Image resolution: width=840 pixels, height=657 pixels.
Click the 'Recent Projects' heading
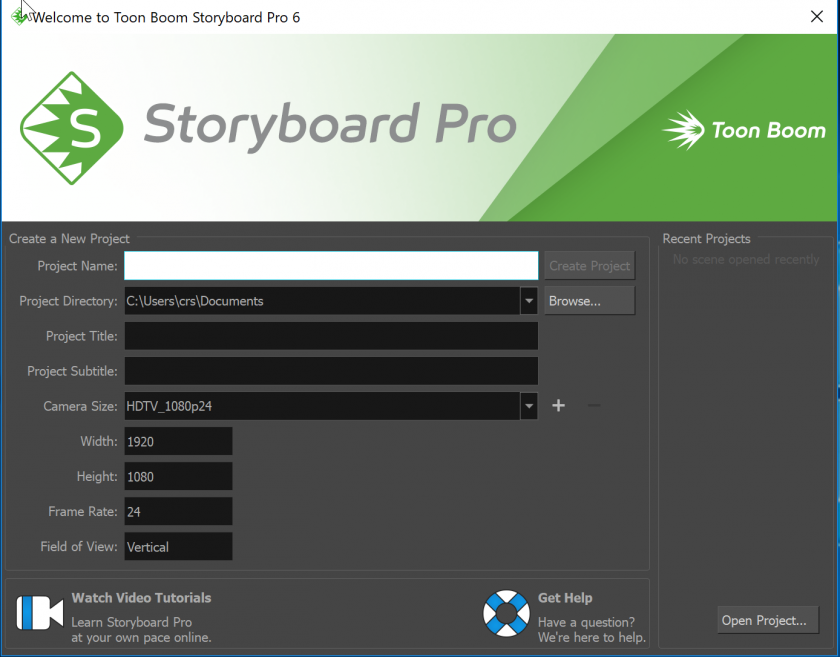[706, 238]
